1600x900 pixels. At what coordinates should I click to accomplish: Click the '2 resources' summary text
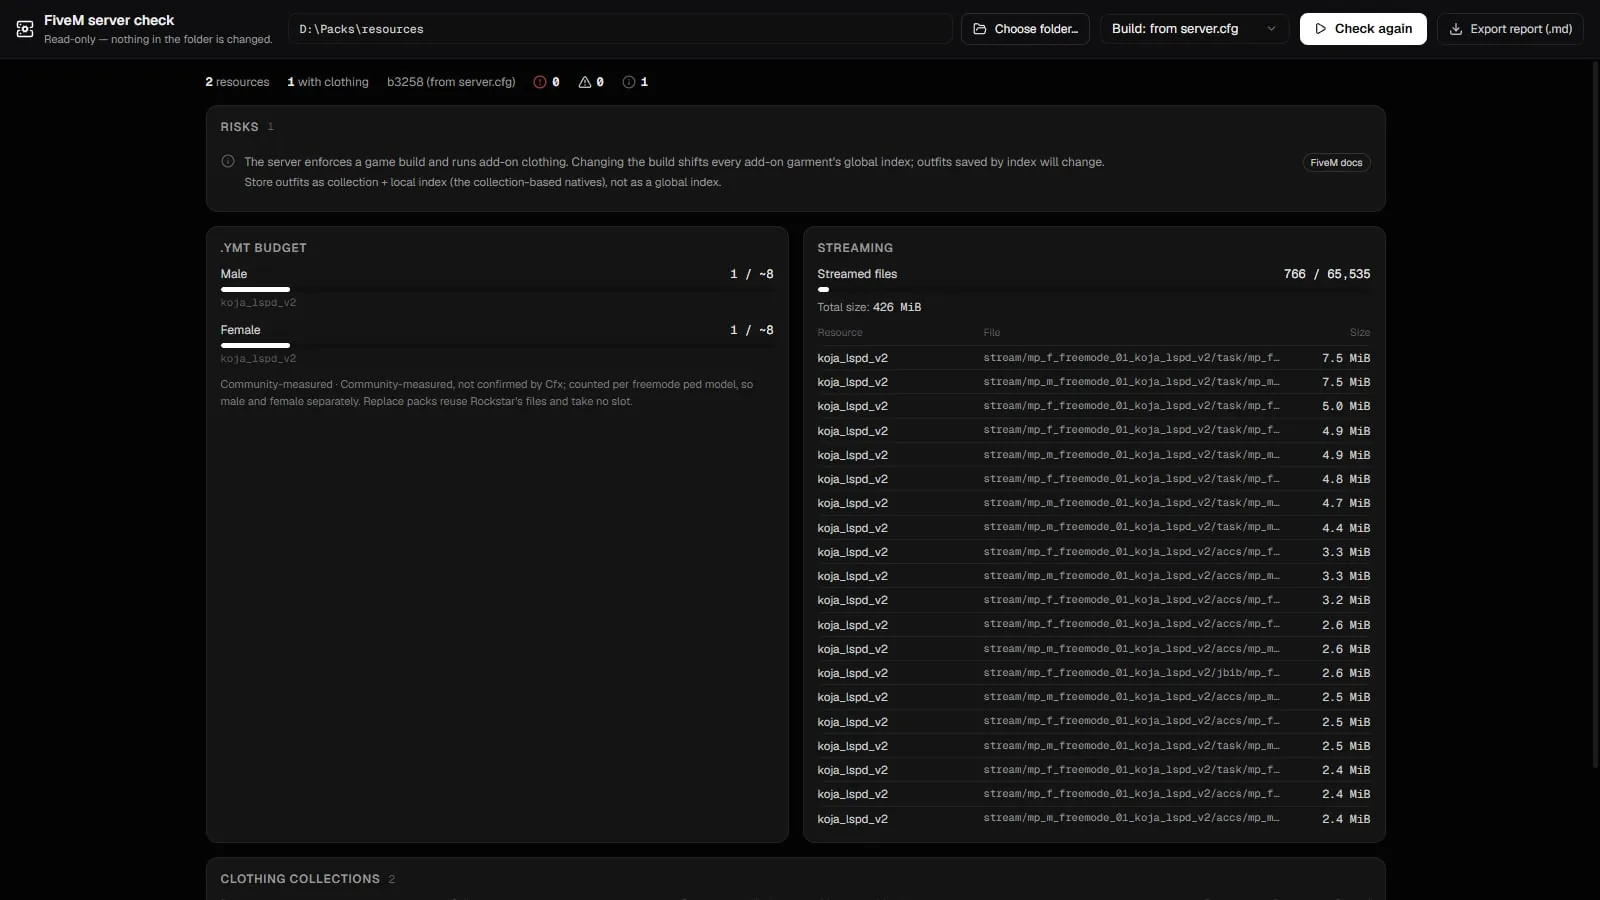click(237, 82)
